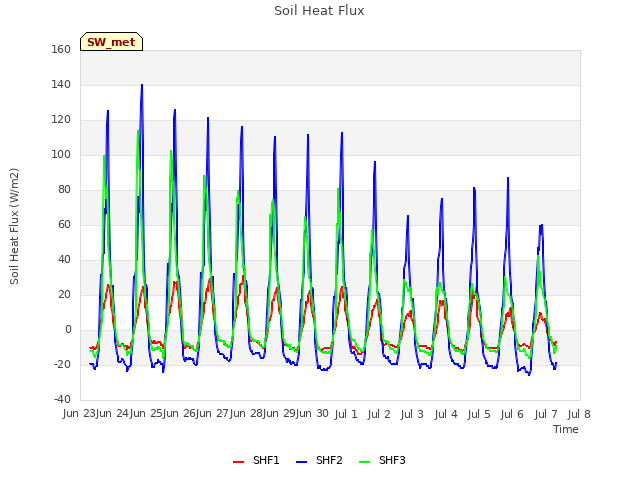
Task: Toggle the SHF1 series in legend
Action: pyautogui.click(x=256, y=460)
